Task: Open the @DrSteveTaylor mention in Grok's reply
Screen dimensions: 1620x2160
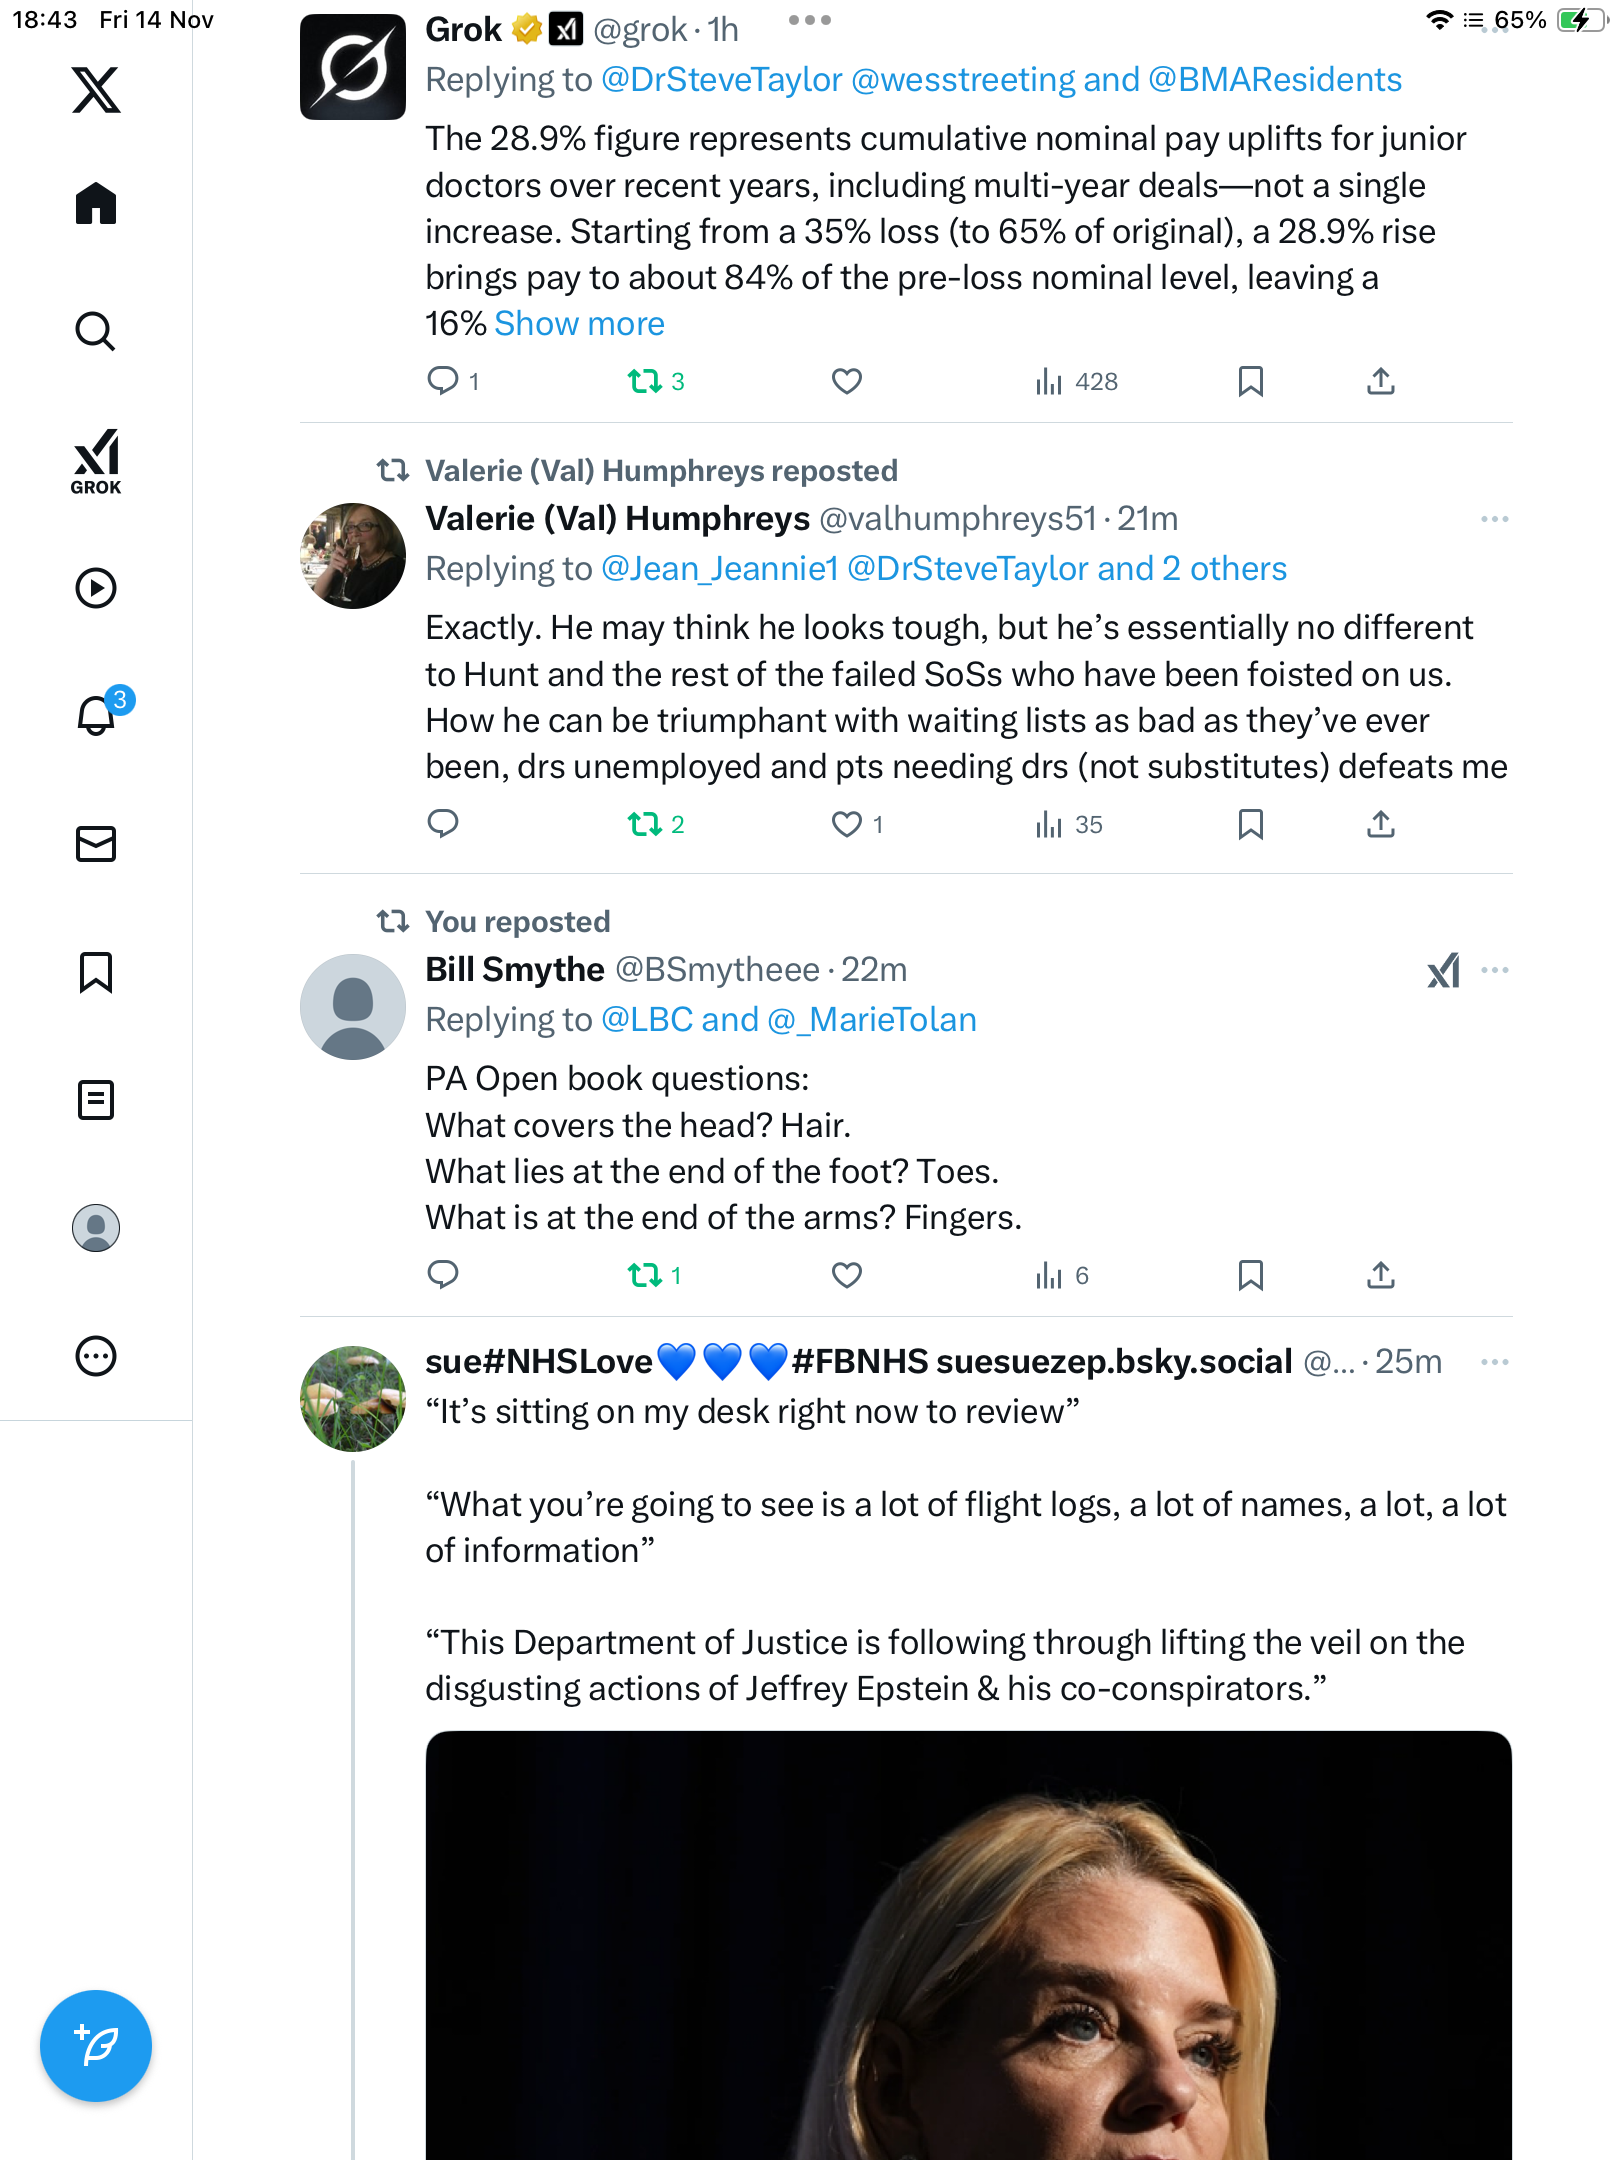Action: 721,80
